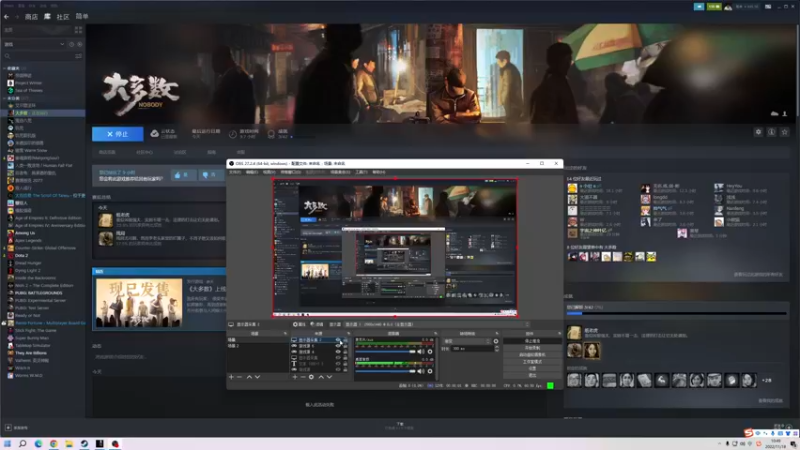Remove scene with minus icon in OBS scenes dock
The image size is (800, 450).
(239, 377)
